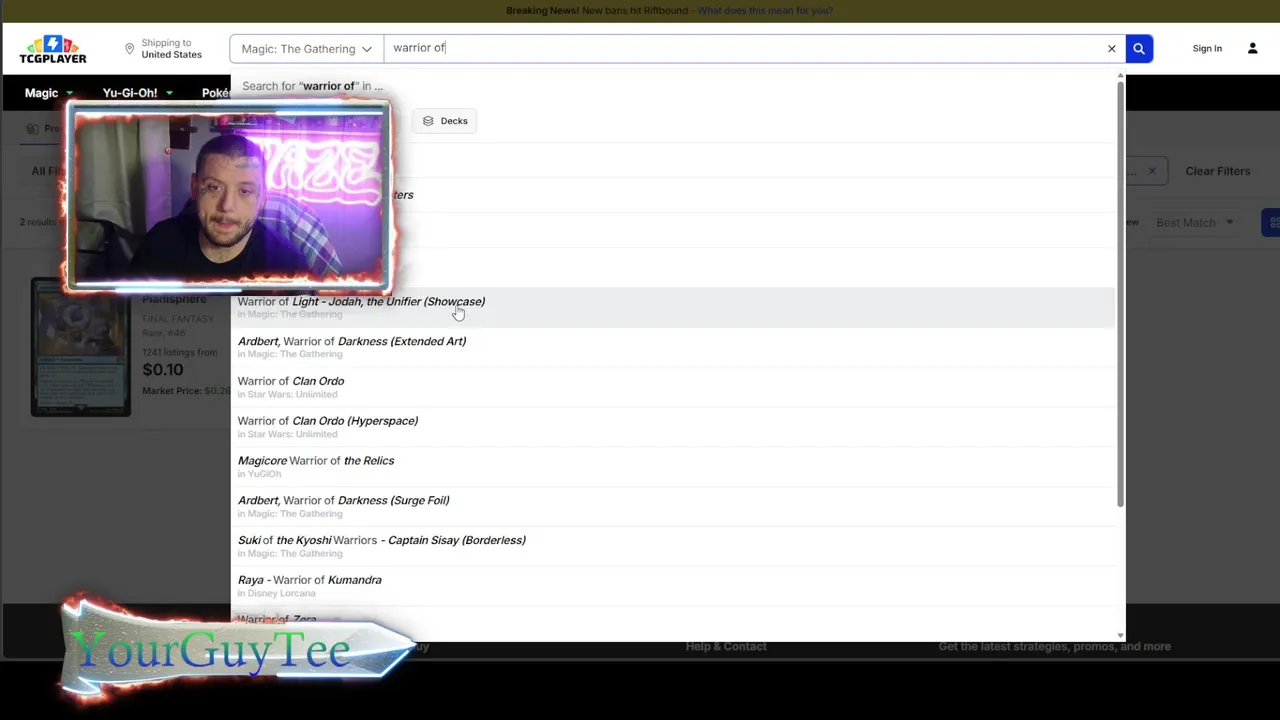Image resolution: width=1280 pixels, height=720 pixels.
Task: Click the Sign In link
Action: point(1207,48)
